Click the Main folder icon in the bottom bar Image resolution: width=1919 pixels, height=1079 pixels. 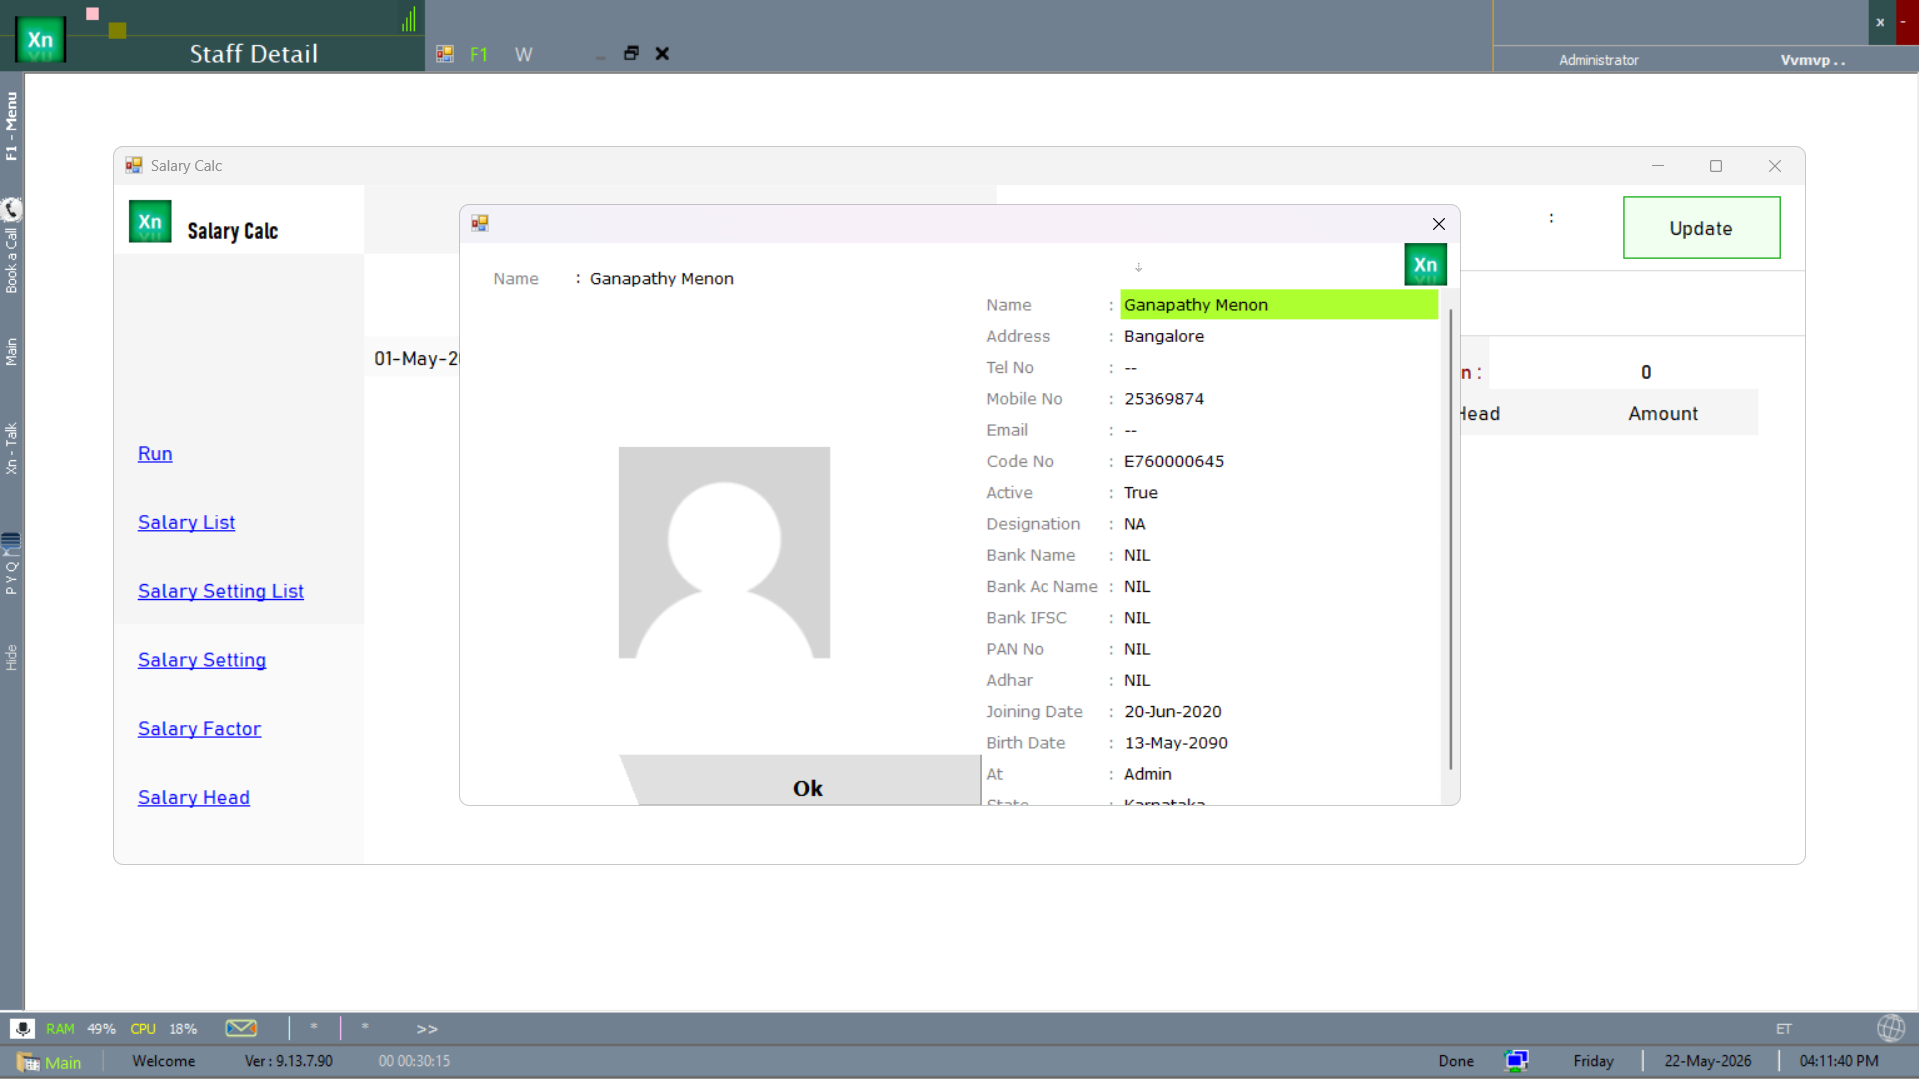click(28, 1062)
